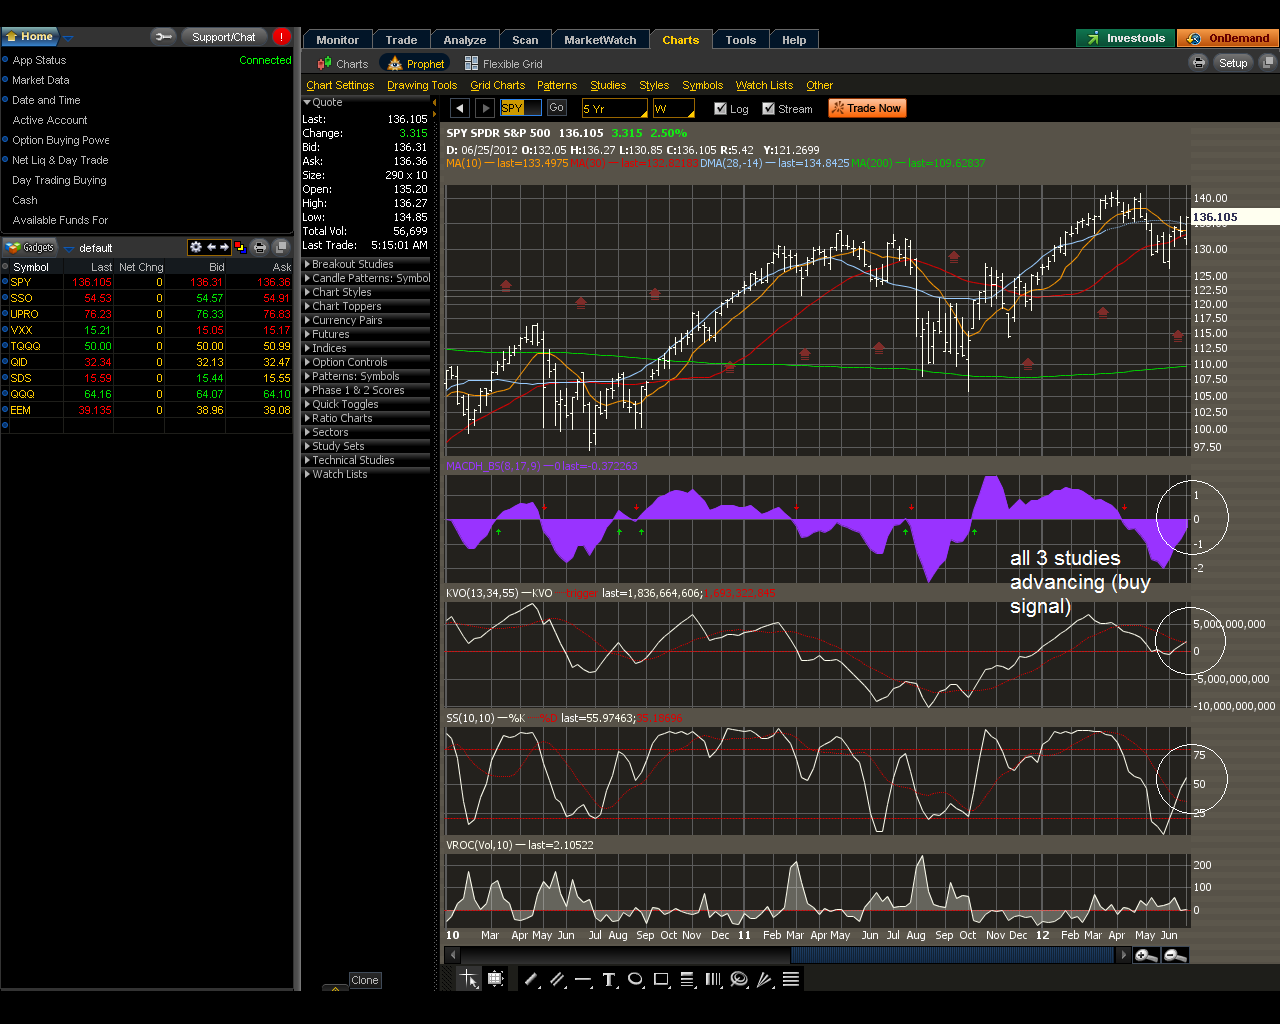Switch to the Trade tab
Viewport: 1280px width, 1024px height.
[402, 40]
